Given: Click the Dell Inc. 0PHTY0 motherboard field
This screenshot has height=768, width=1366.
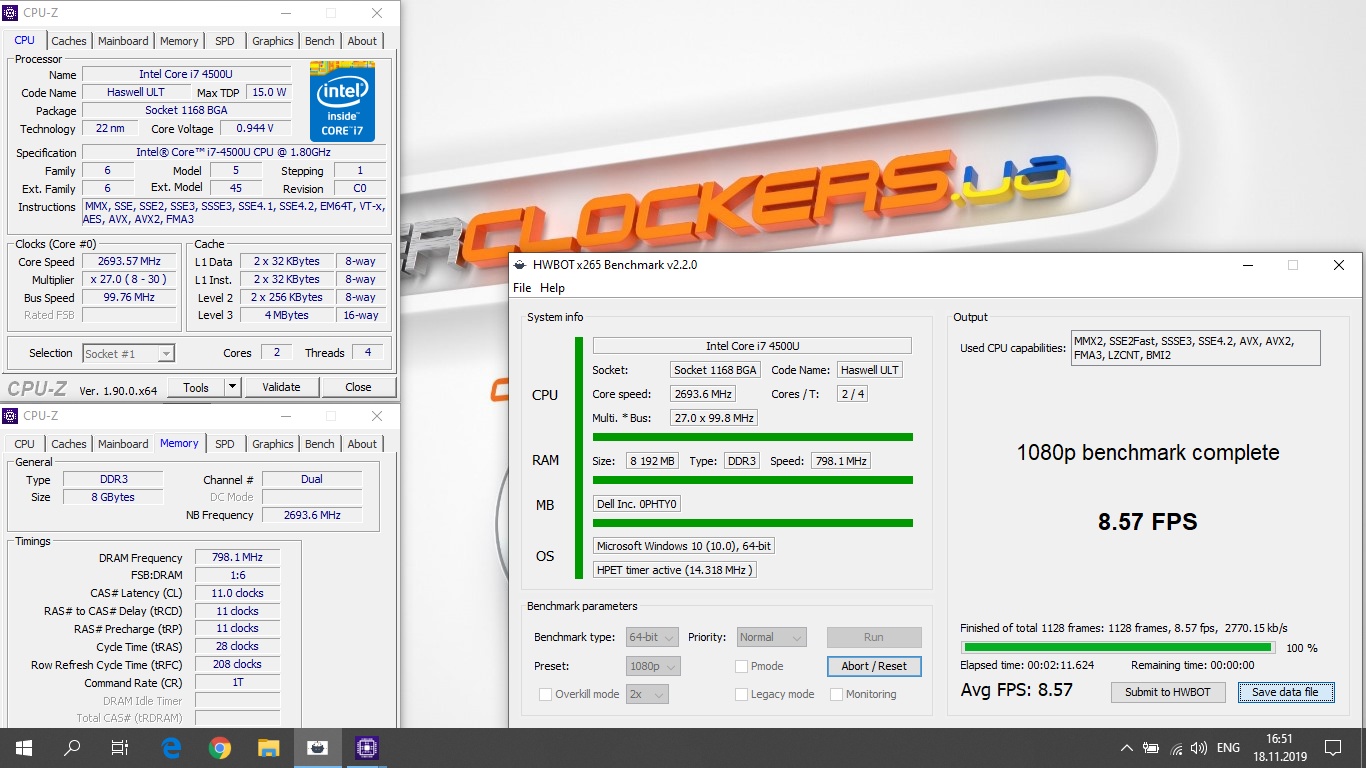Looking at the screenshot, I should pyautogui.click(x=637, y=504).
